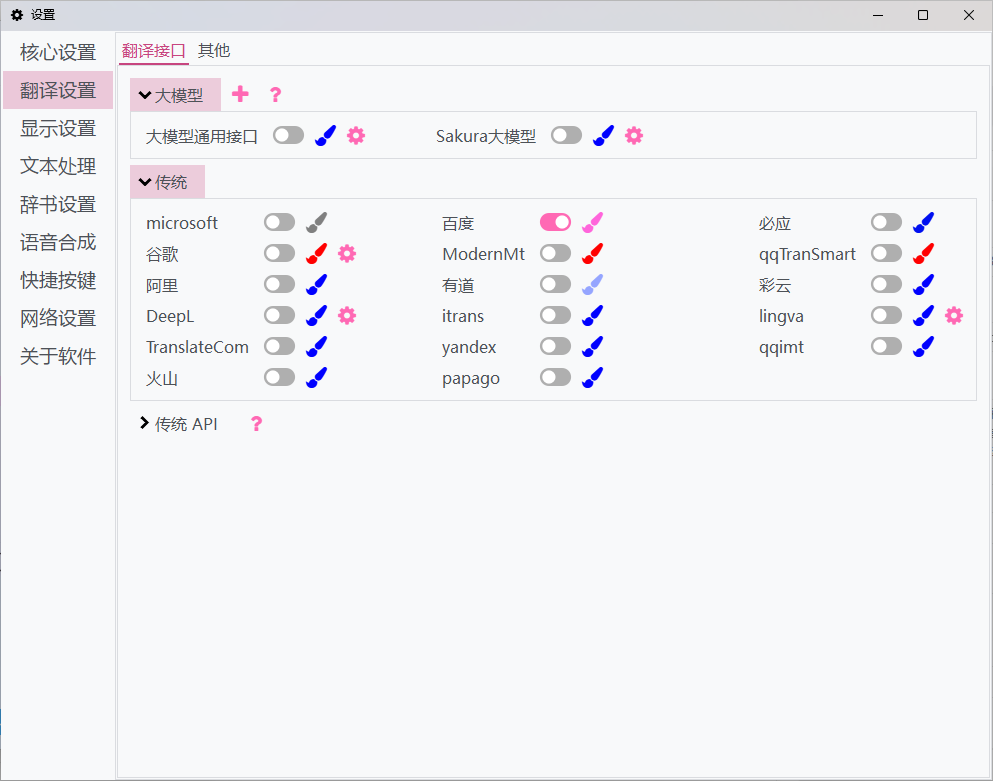Click the brush icon next to Sakura大模型
This screenshot has width=993, height=781.
coord(603,135)
